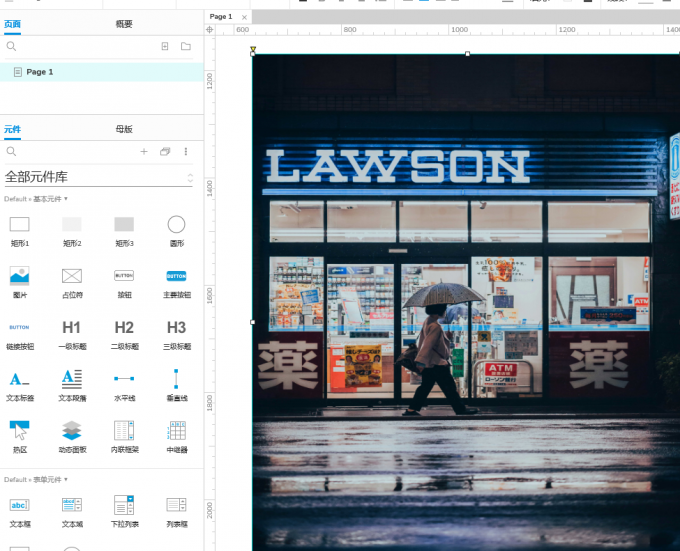Select the Ellipse (圆形) widget
Screen dimensions: 680x551
tap(177, 231)
